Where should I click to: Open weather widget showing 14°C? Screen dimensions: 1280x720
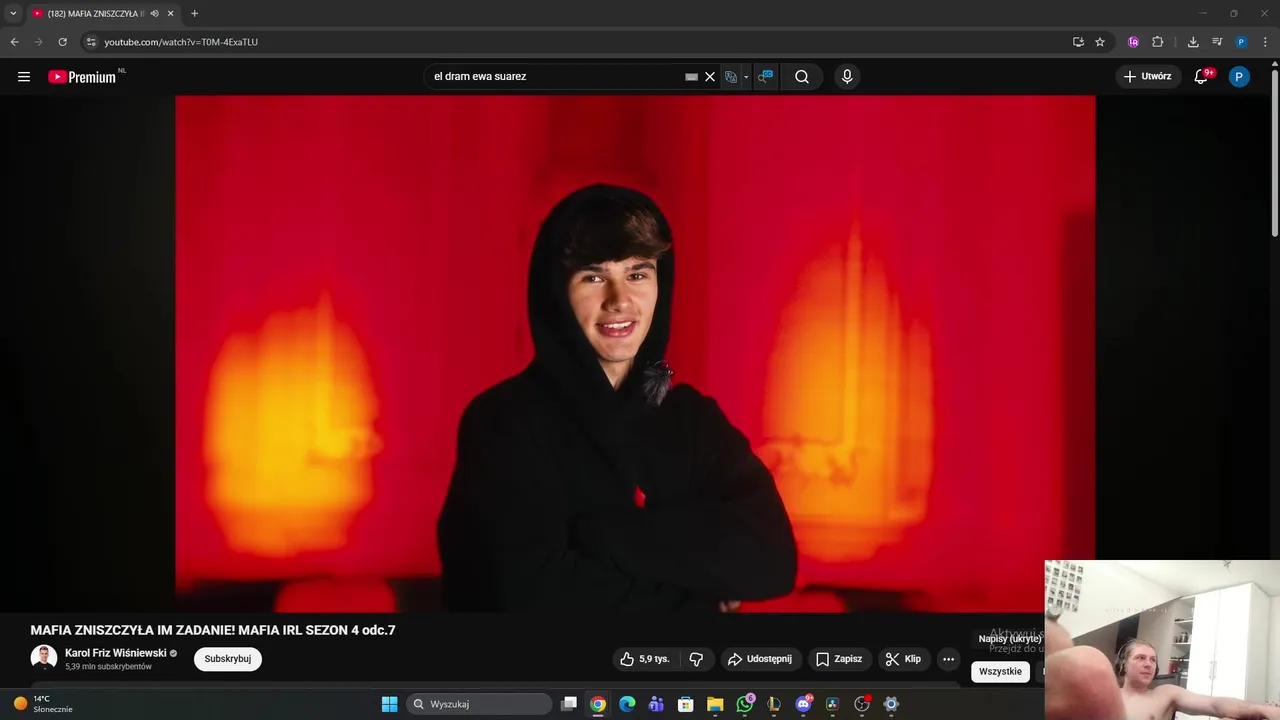[43, 704]
